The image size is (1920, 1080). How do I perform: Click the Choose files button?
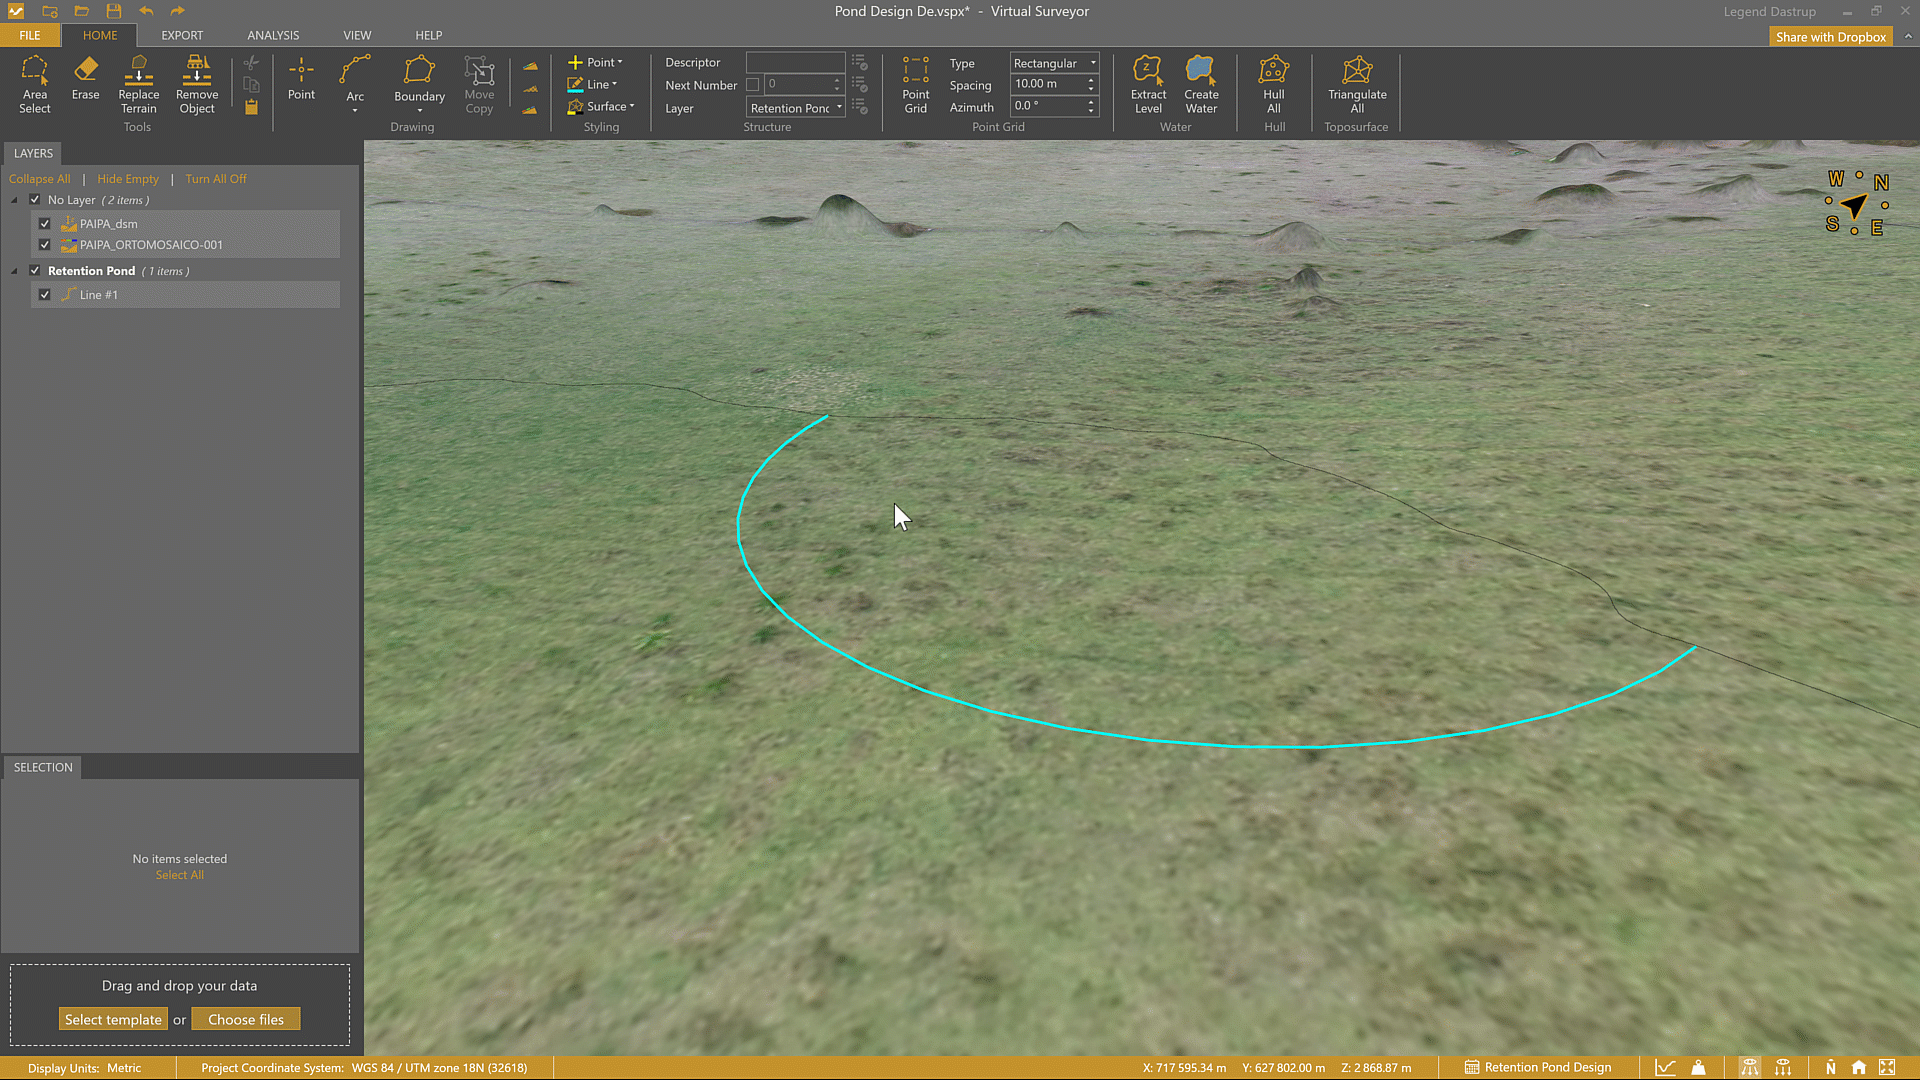(246, 1019)
